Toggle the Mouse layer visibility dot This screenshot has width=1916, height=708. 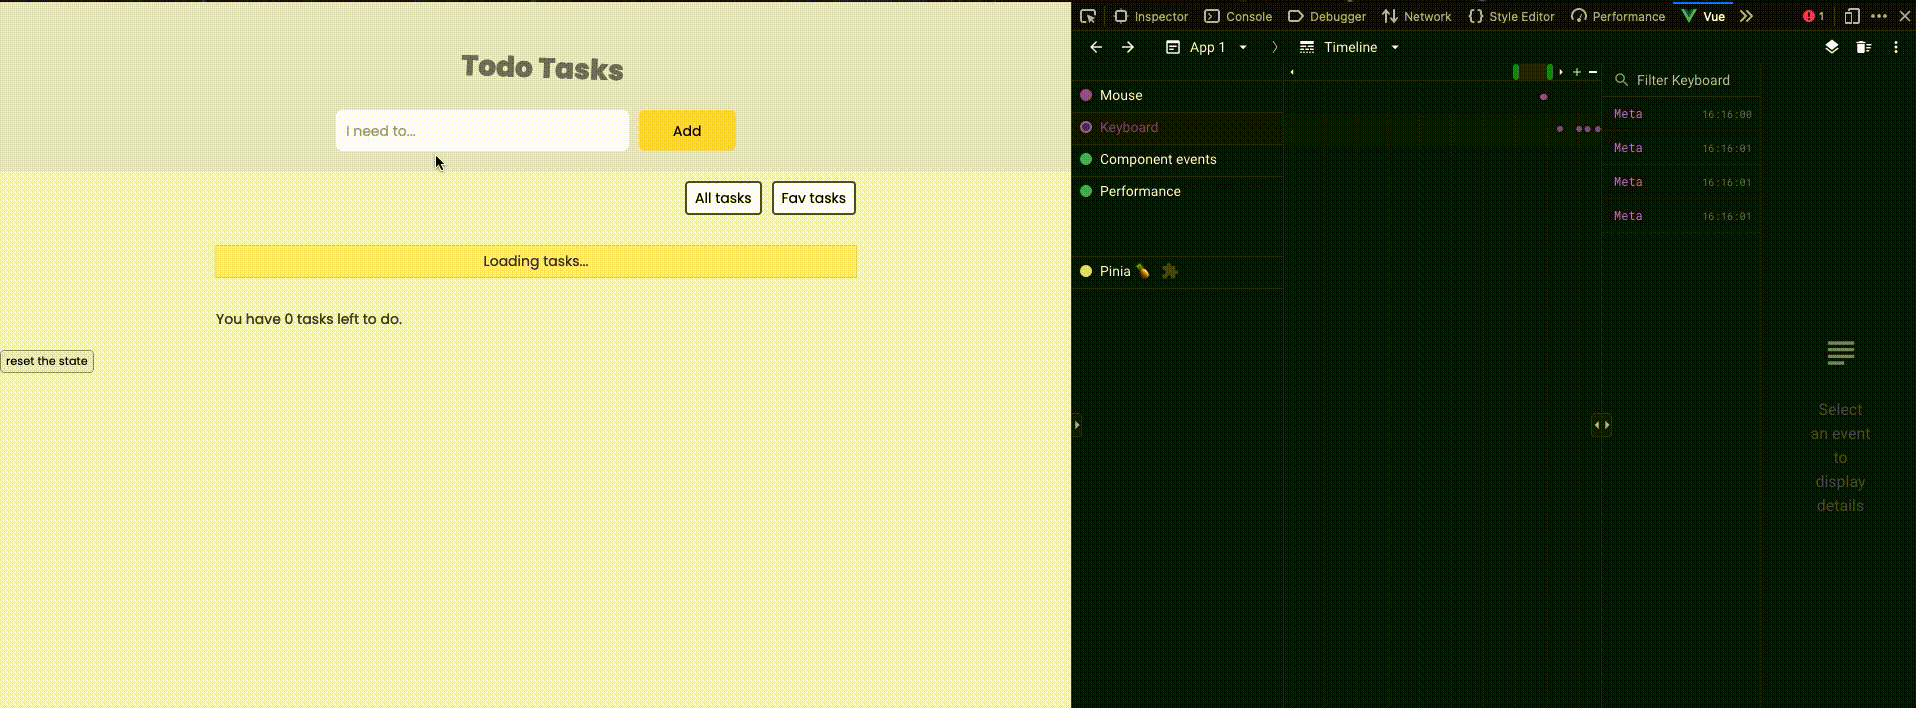pos(1086,95)
